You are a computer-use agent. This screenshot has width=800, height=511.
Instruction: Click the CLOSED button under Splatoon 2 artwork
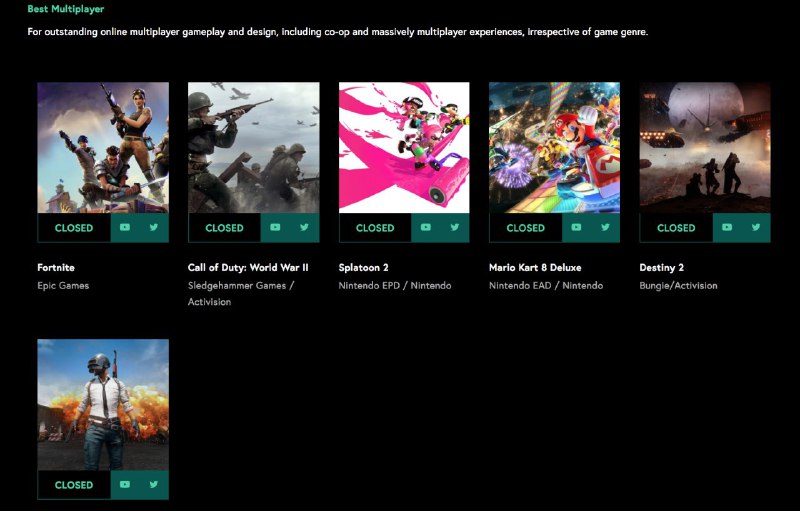coord(375,228)
